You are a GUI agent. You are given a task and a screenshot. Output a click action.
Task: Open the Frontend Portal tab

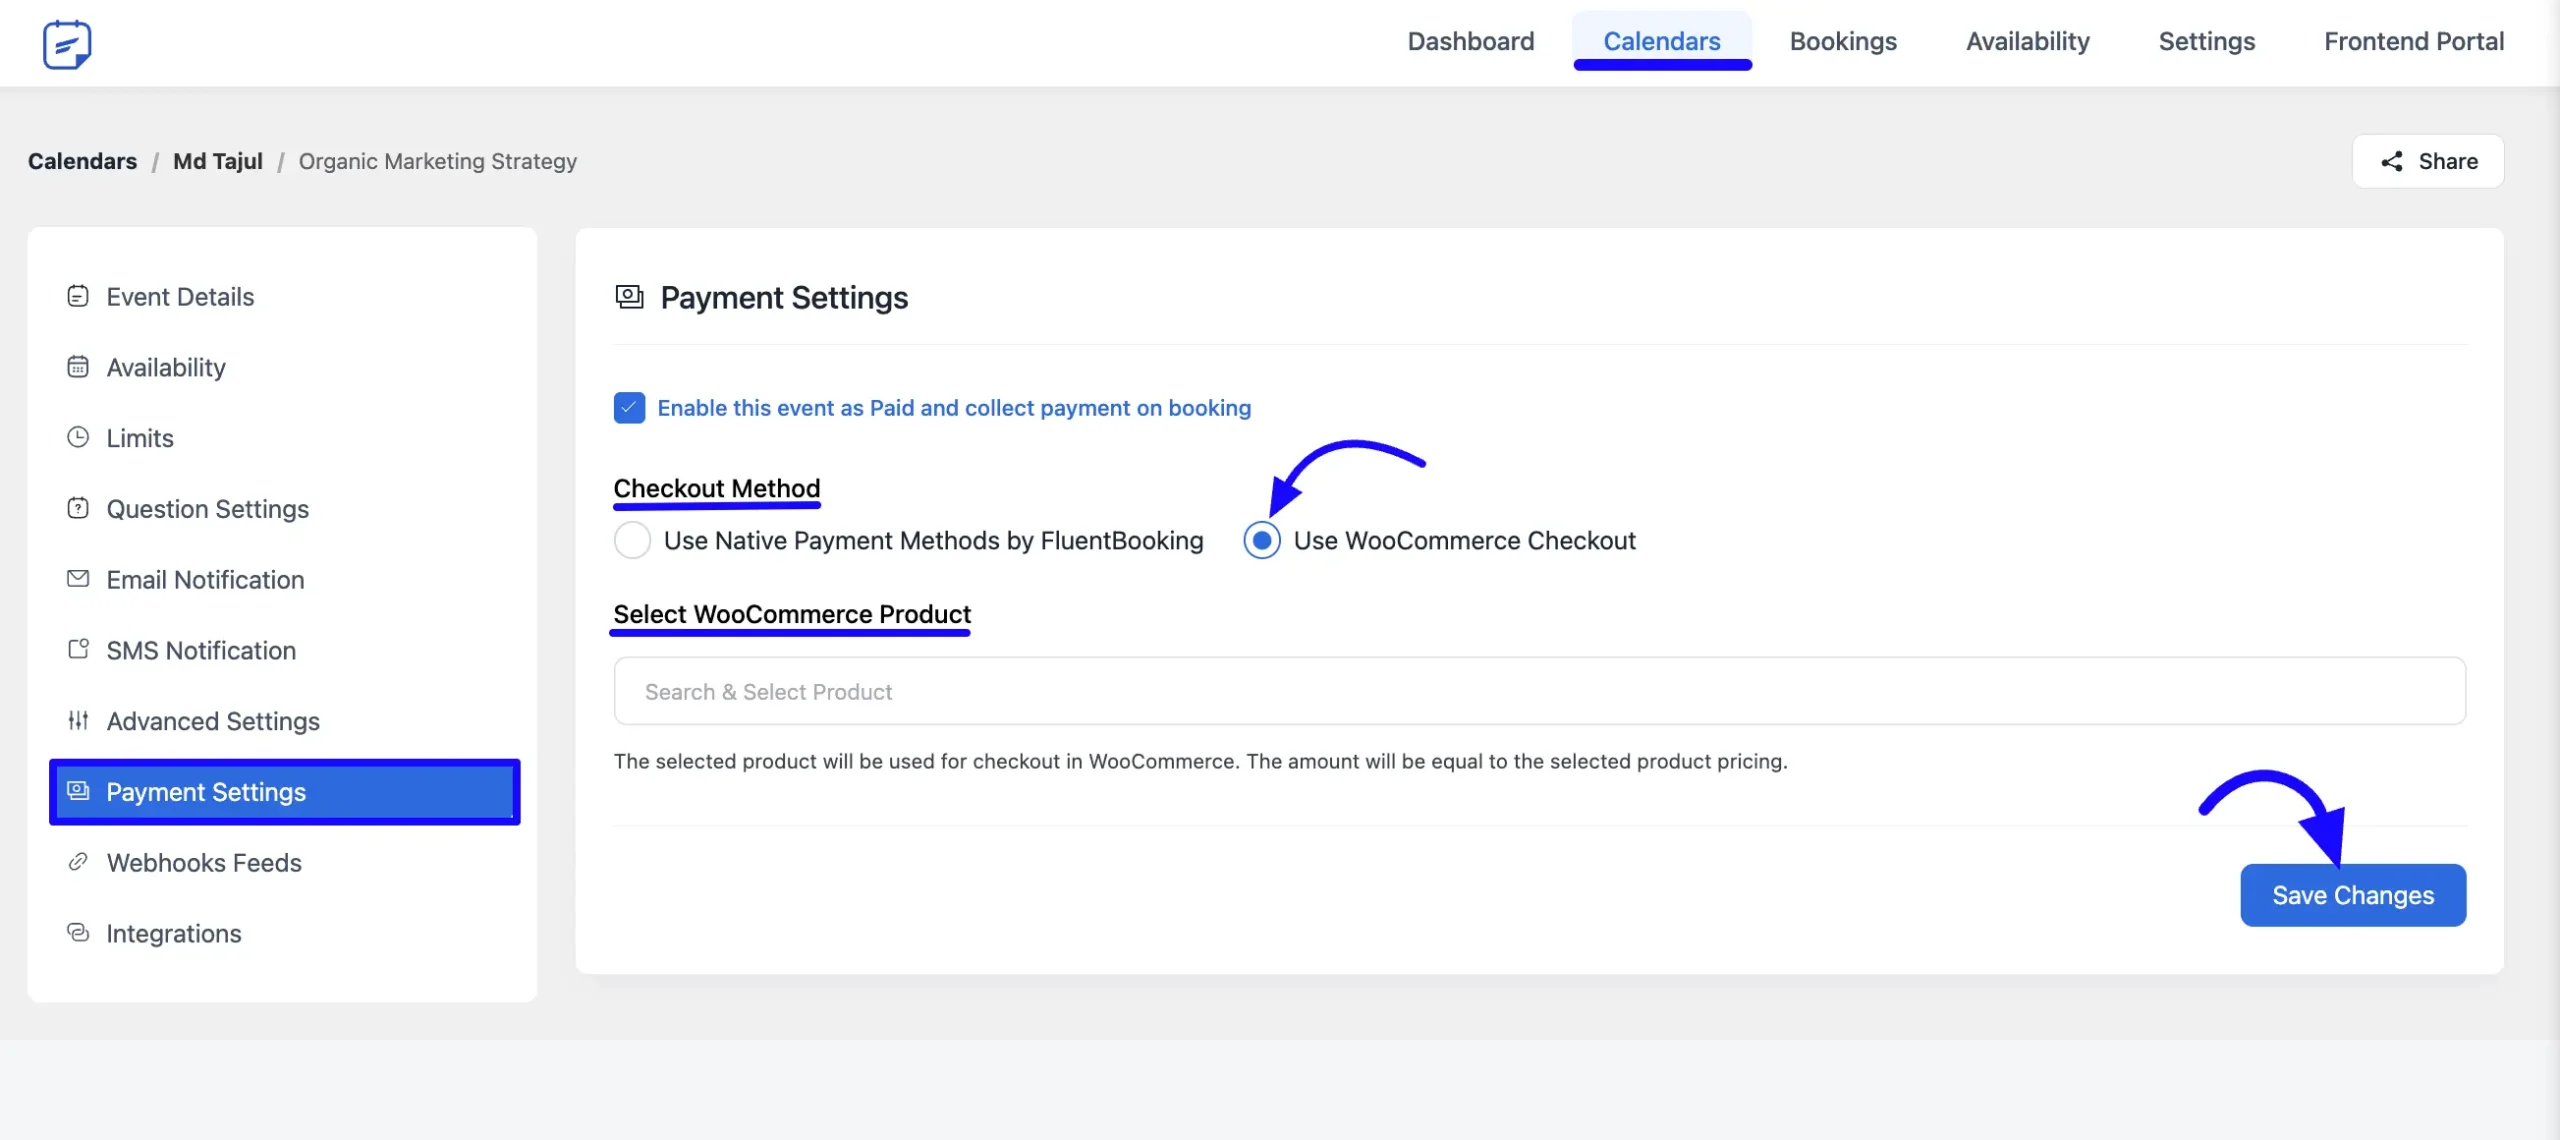[2414, 42]
